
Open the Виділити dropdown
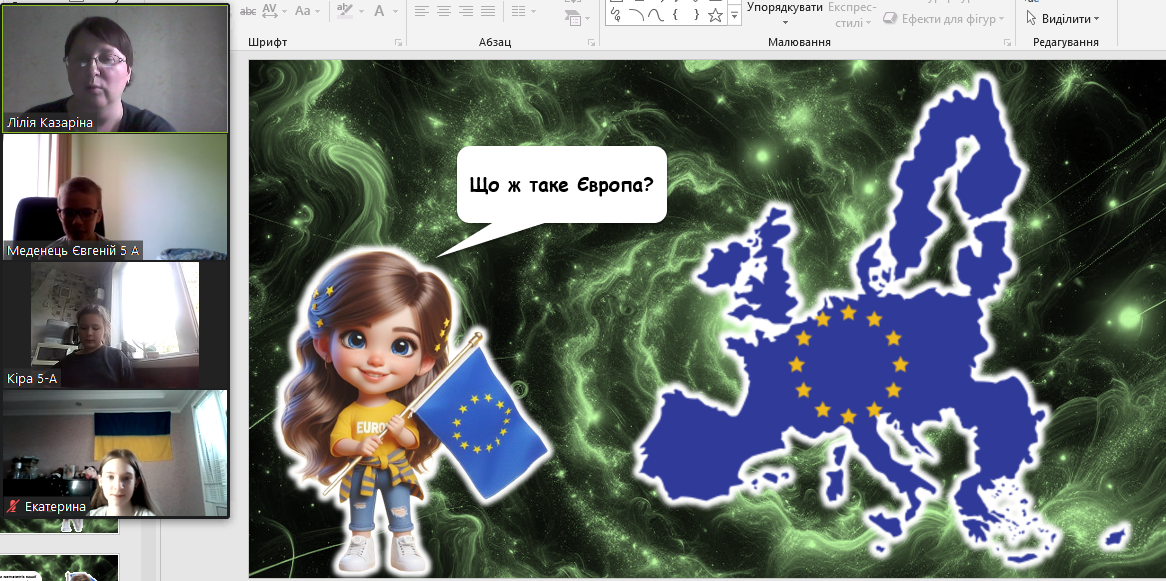1069,19
